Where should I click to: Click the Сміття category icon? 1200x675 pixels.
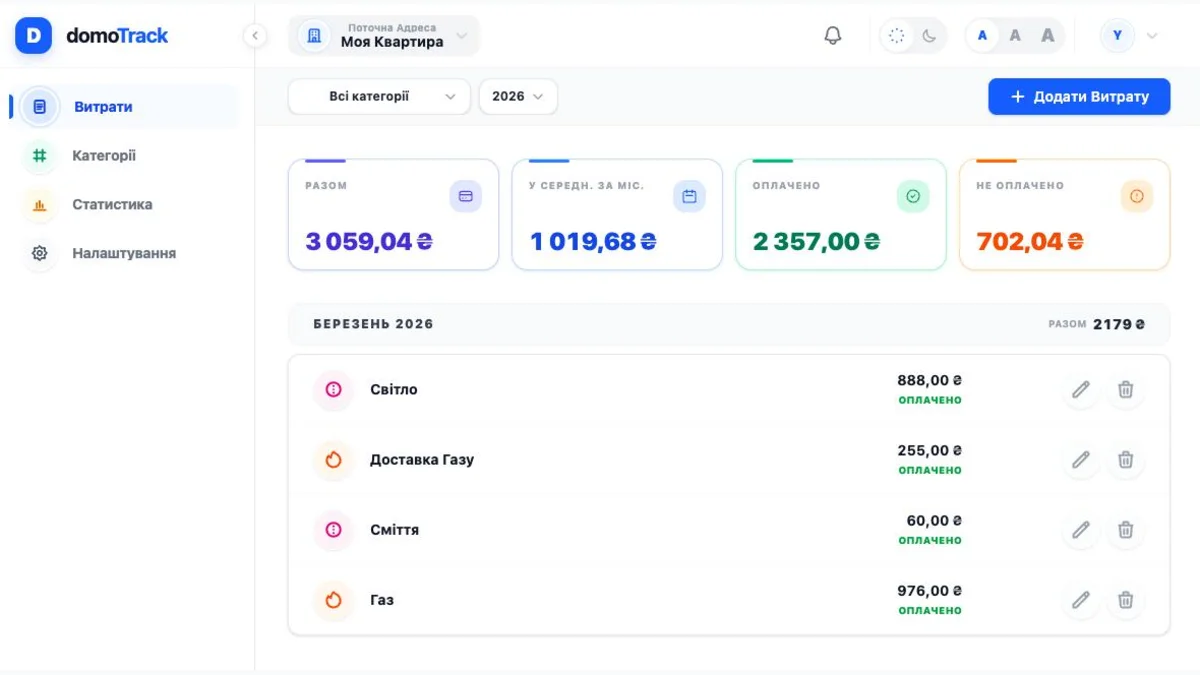pos(334,530)
